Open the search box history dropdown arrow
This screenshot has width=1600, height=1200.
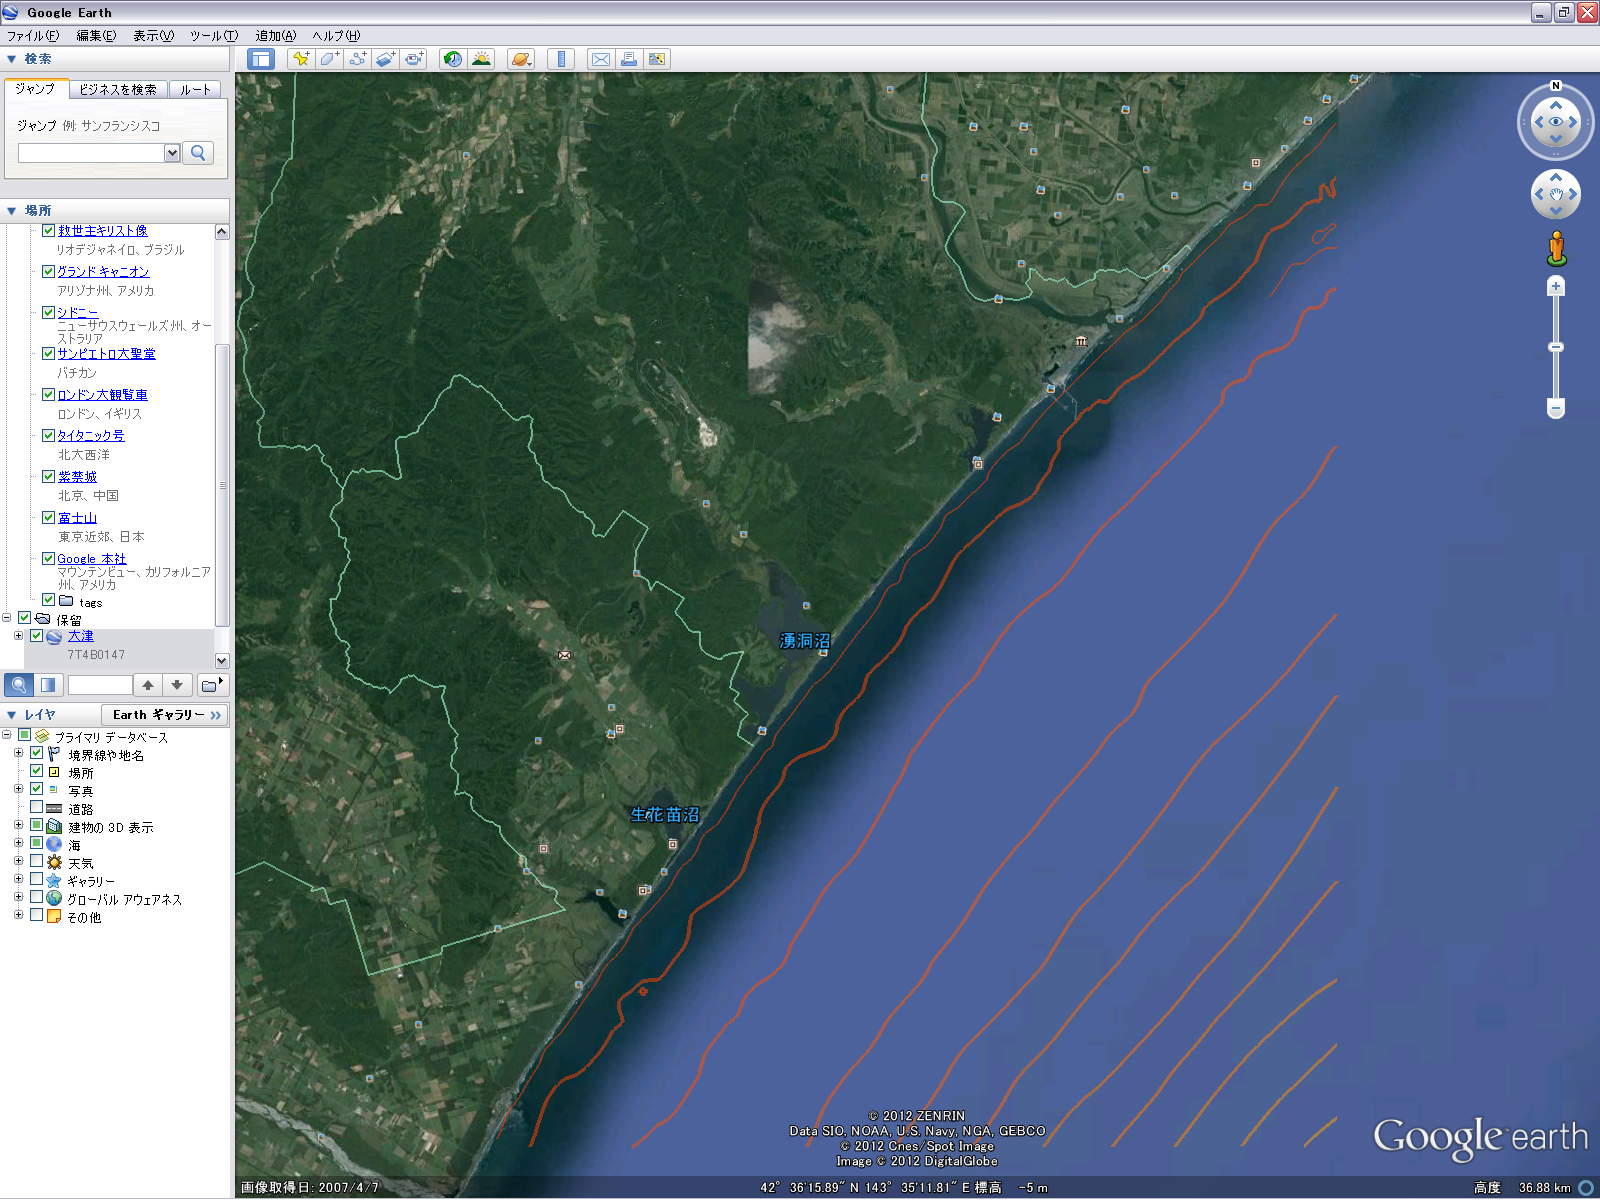[172, 153]
